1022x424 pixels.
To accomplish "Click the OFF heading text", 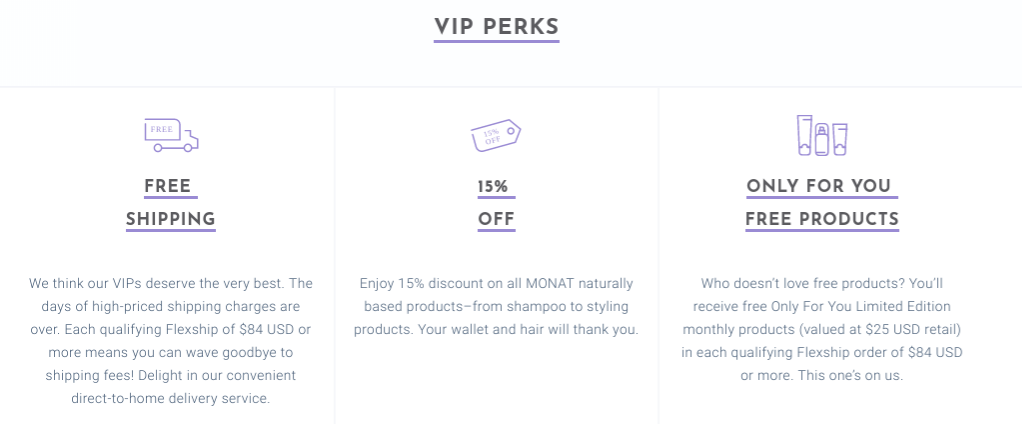I will tap(496, 219).
